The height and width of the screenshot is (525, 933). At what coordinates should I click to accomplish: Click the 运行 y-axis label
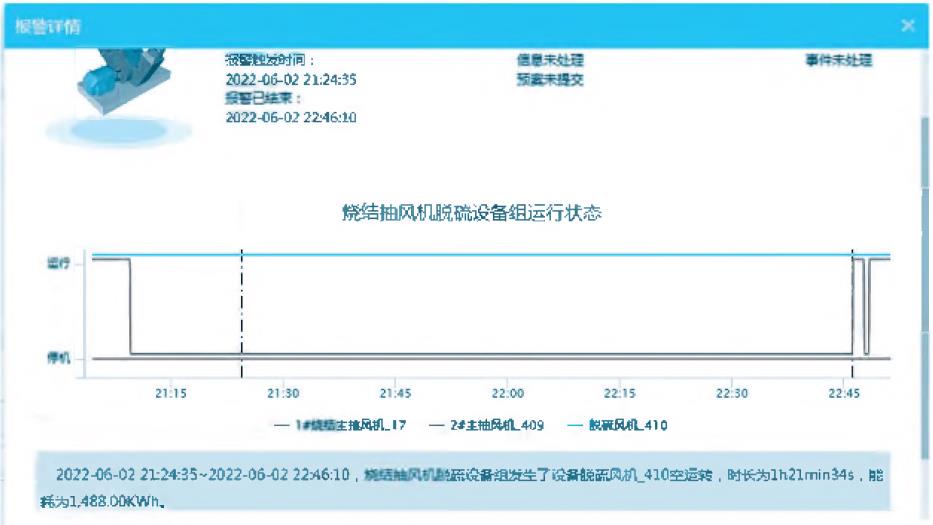[57, 263]
